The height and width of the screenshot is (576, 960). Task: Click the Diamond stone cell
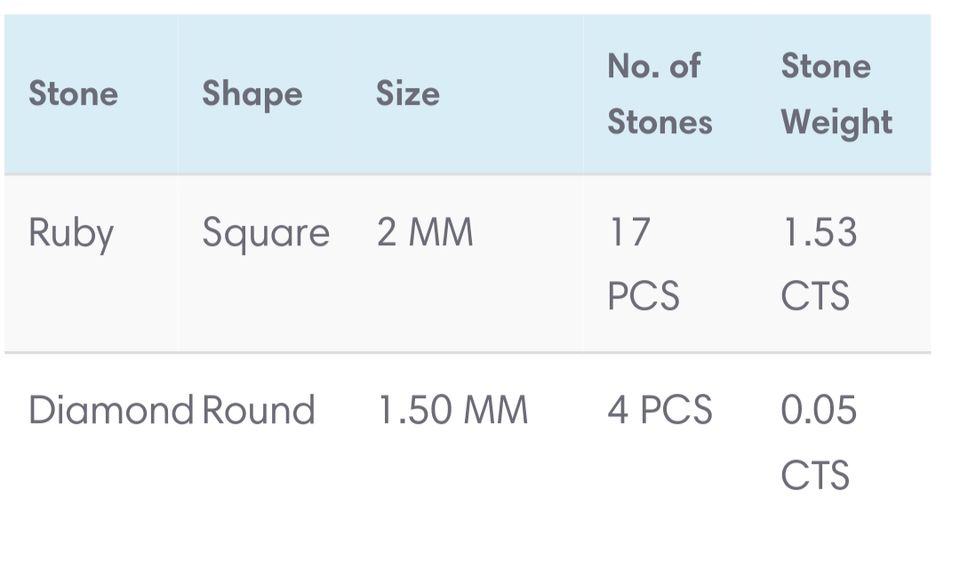pyautogui.click(x=110, y=411)
